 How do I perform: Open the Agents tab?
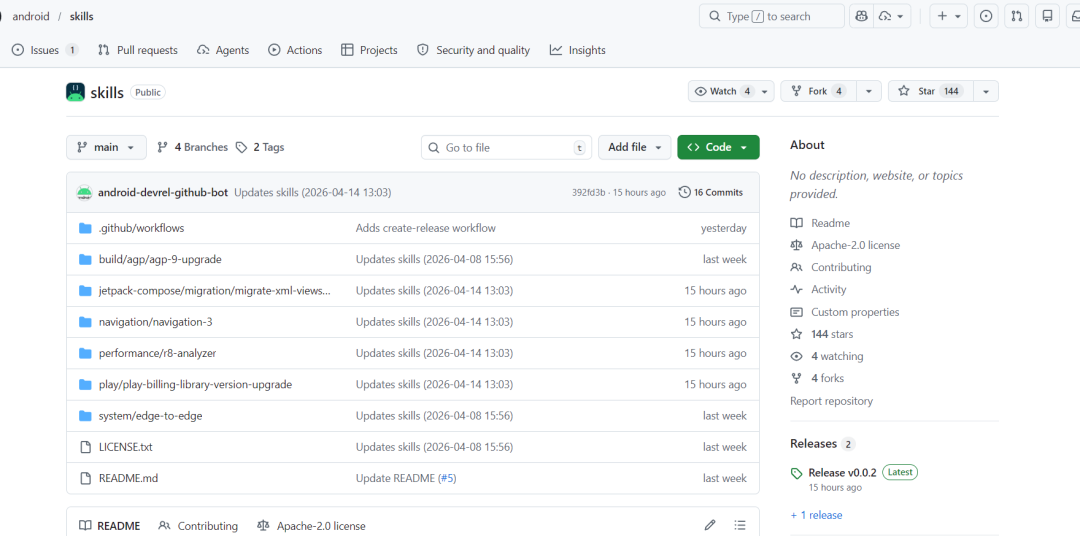coord(223,50)
